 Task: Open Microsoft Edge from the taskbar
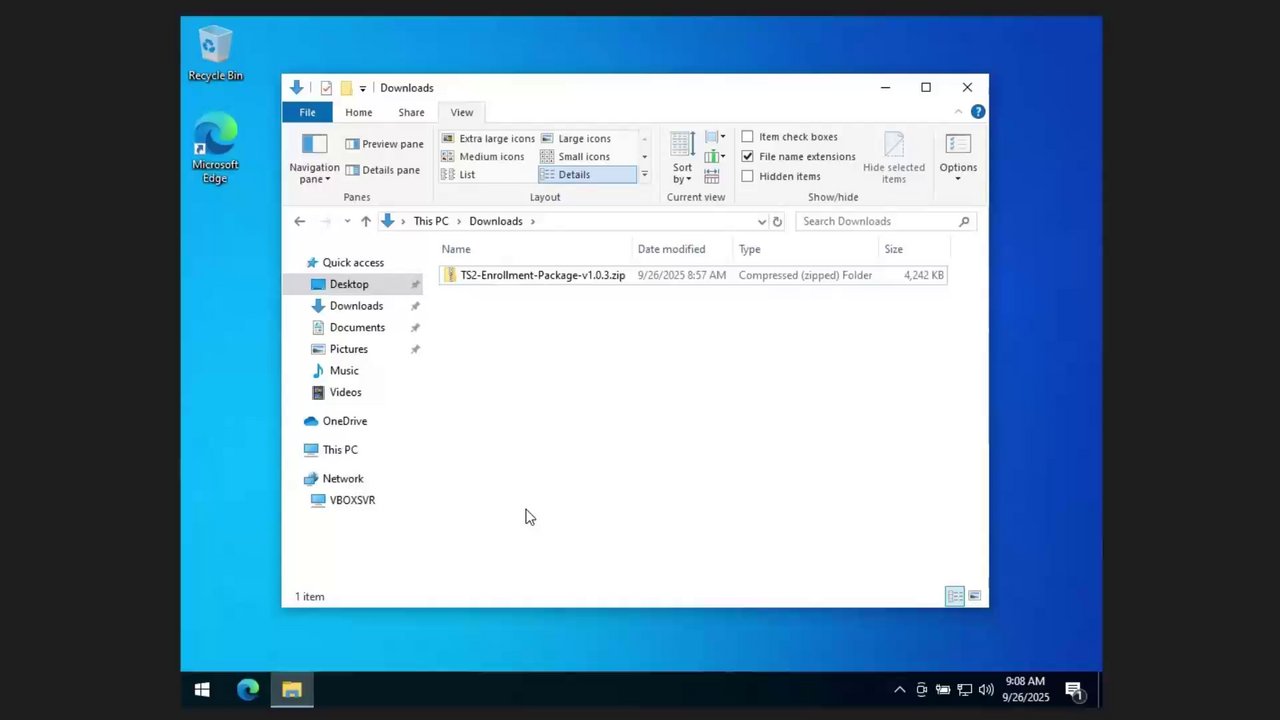click(x=248, y=689)
